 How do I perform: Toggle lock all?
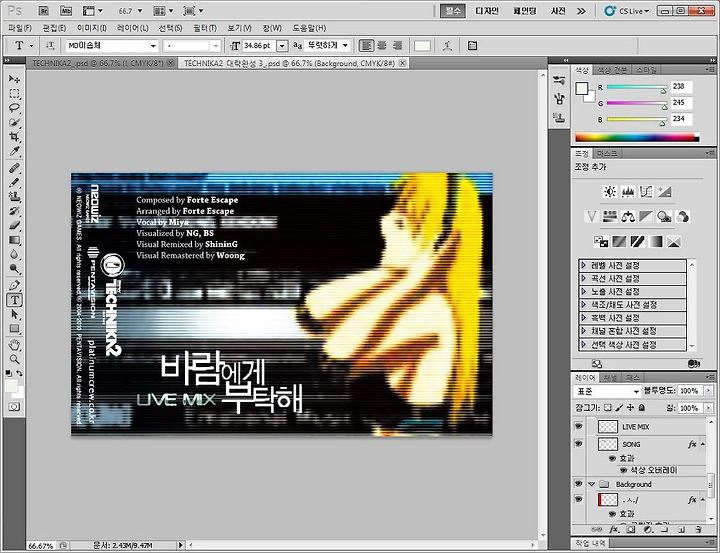click(x=642, y=407)
